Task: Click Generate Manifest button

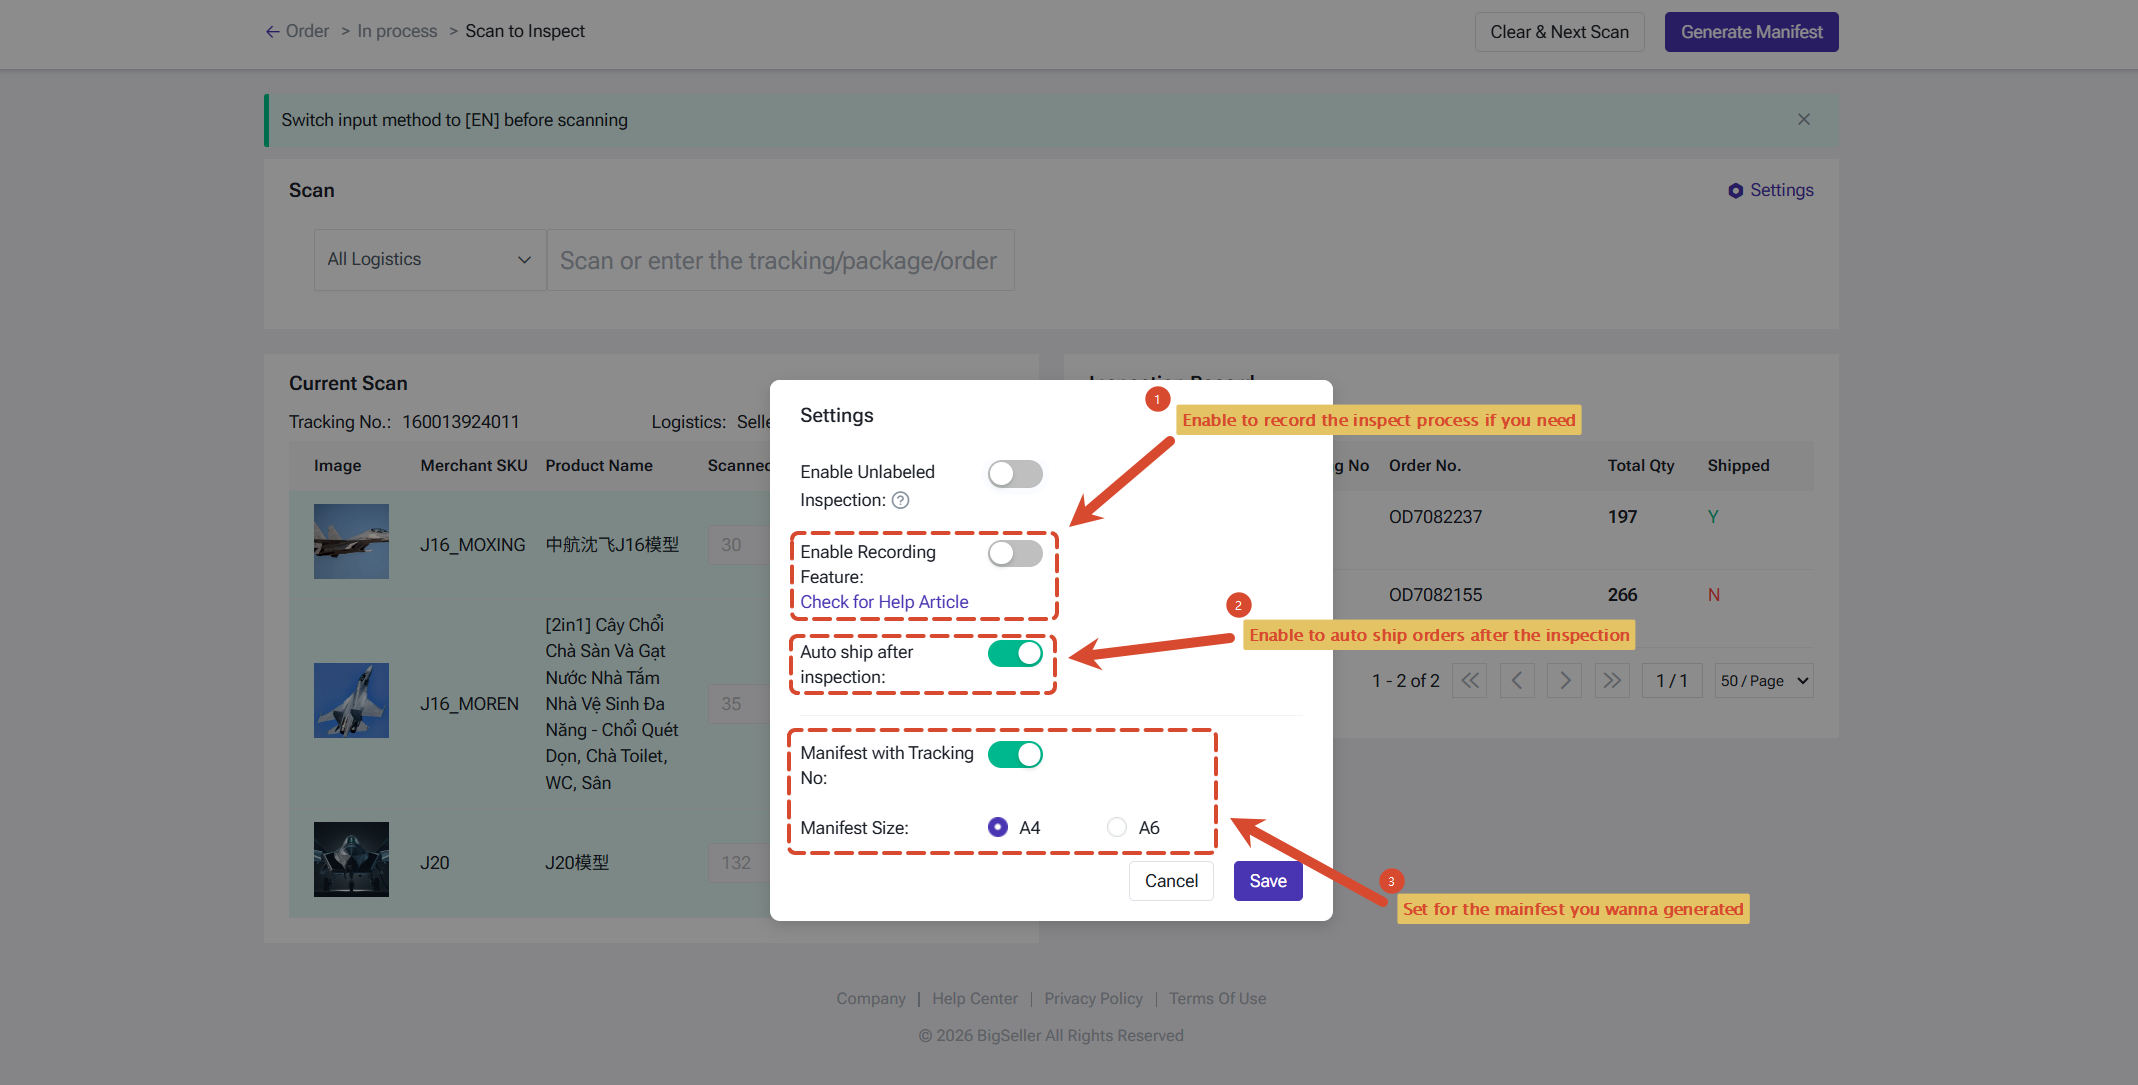Action: (x=1751, y=32)
